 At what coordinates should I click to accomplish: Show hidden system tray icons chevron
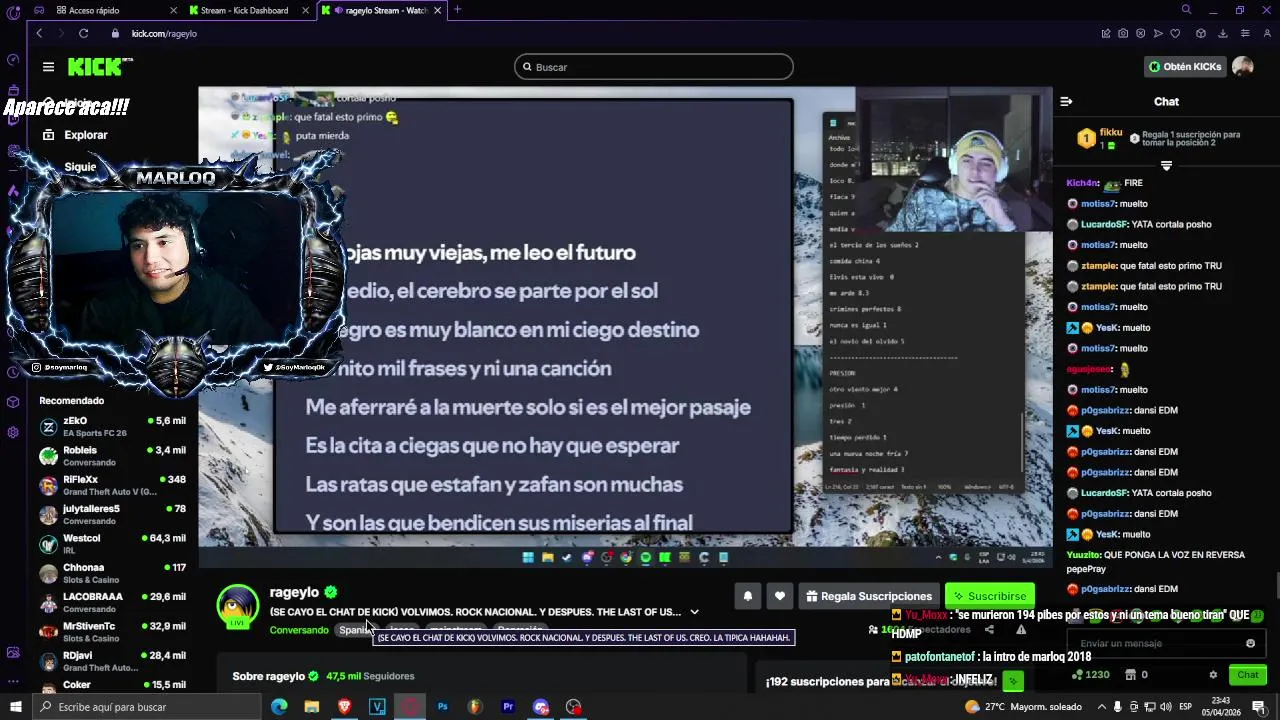click(1103, 707)
